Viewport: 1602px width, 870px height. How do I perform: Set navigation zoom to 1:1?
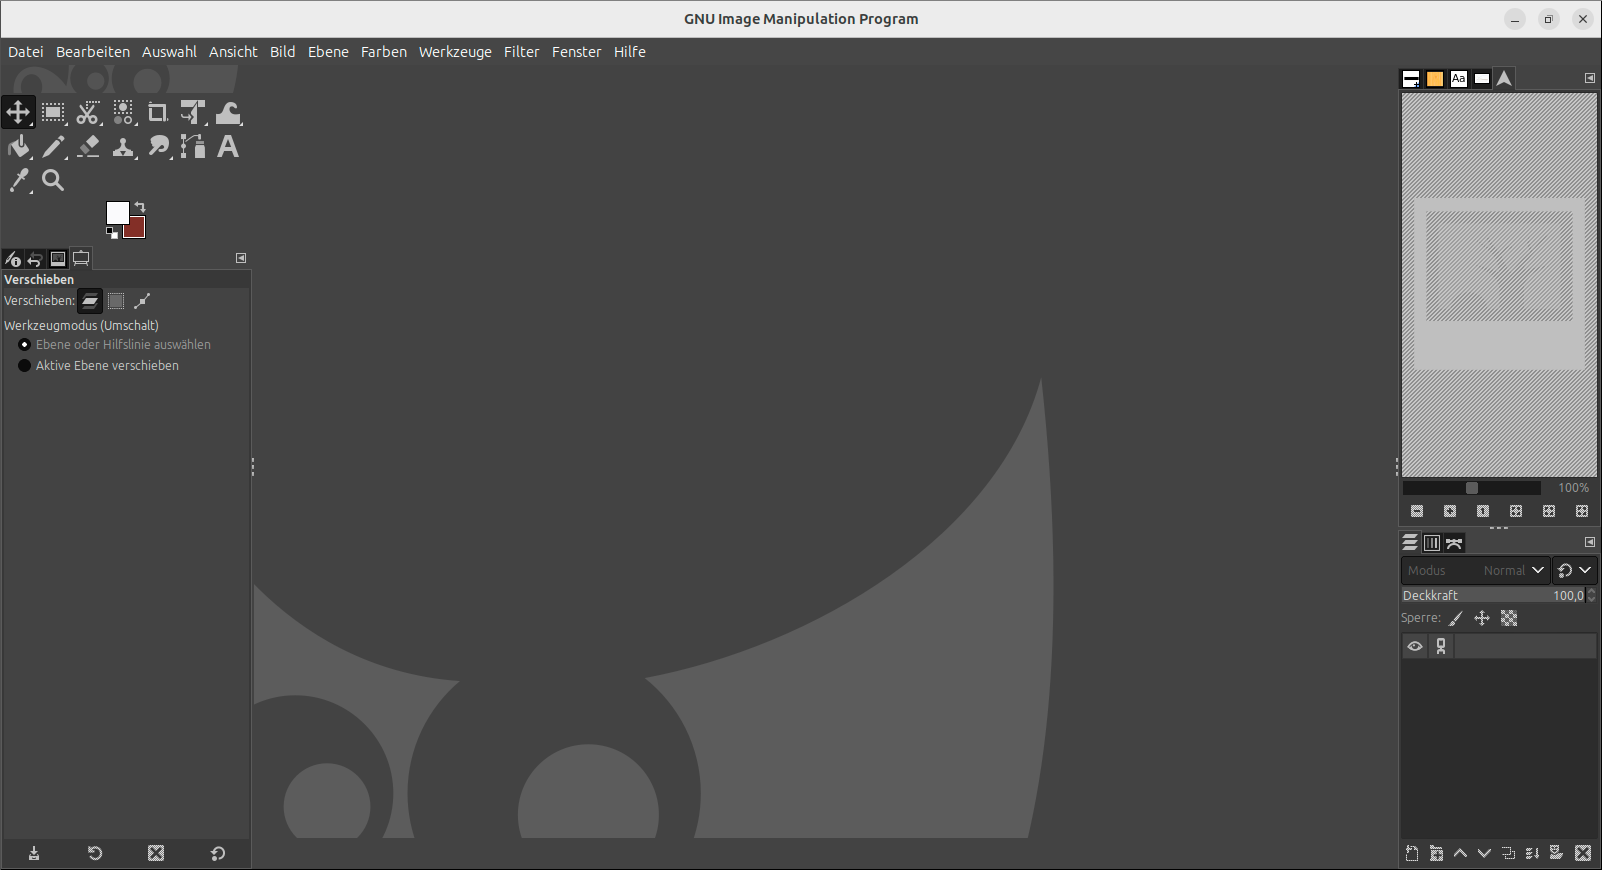click(x=1483, y=511)
